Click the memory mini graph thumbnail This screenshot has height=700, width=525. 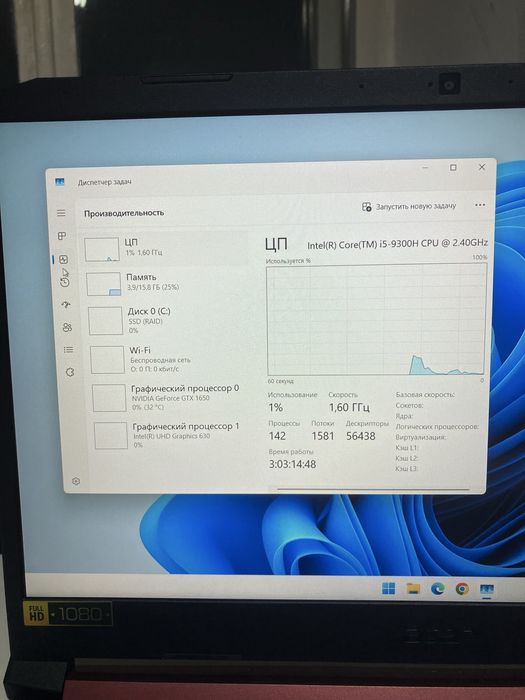104,284
